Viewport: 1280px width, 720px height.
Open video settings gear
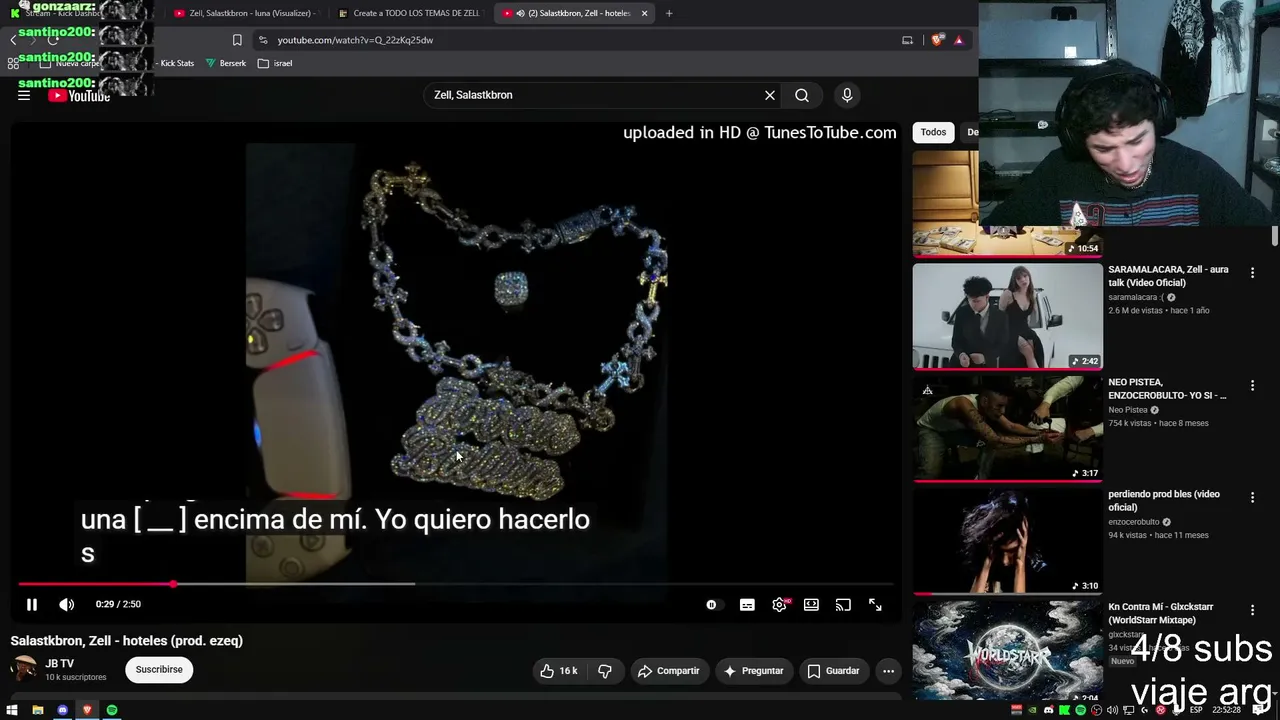(779, 605)
